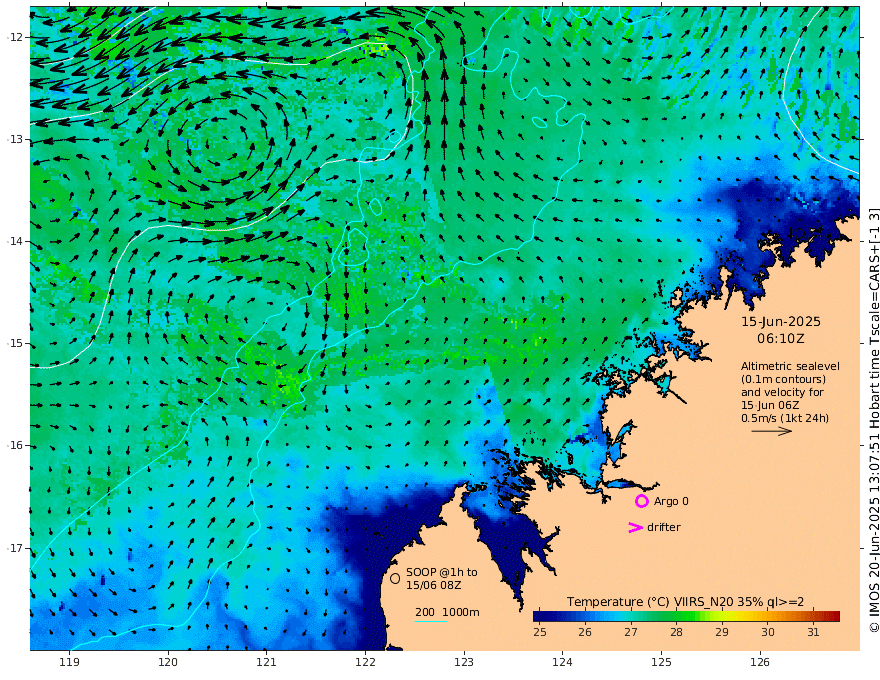Screen dimensions: 880x680
Task: Click latitude axis label -17
Action: 15,548
